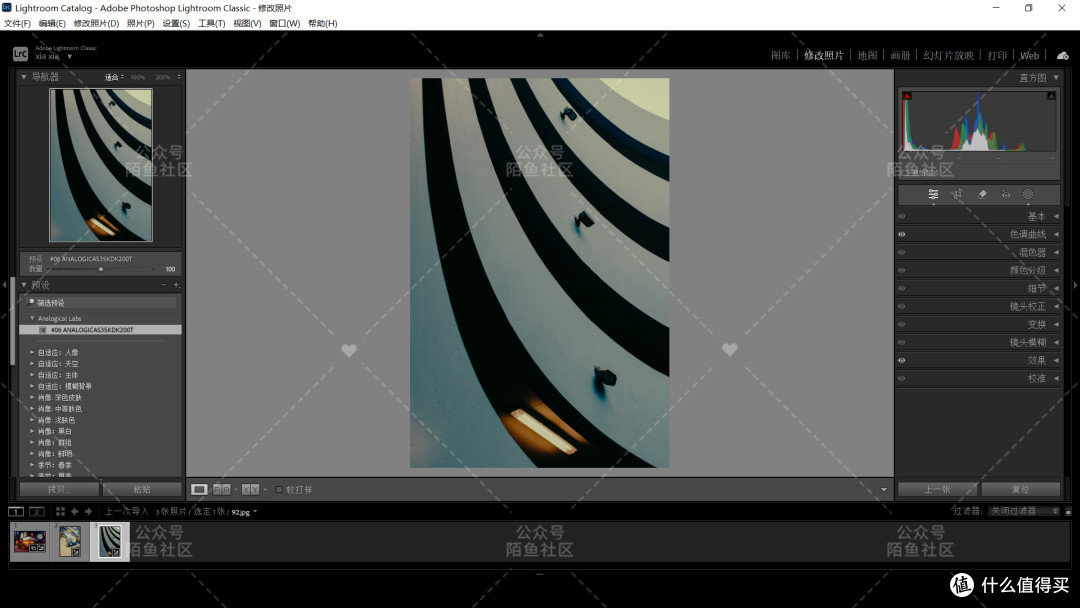Image resolution: width=1080 pixels, height=608 pixels.
Task: Open toolbar options dropdown arrow
Action: point(884,490)
